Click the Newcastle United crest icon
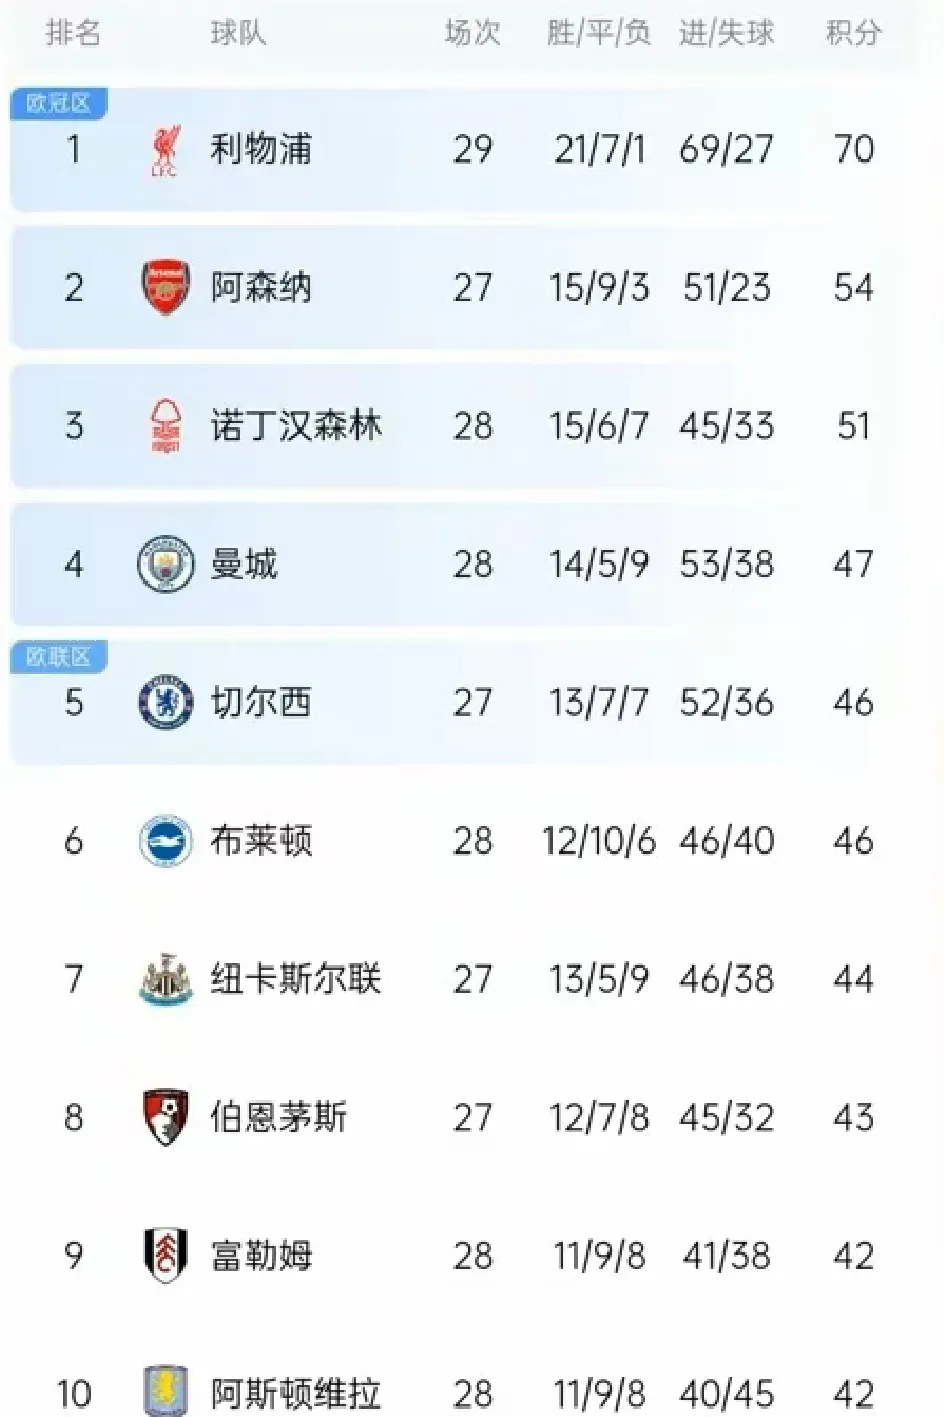944x1417 pixels. [165, 979]
